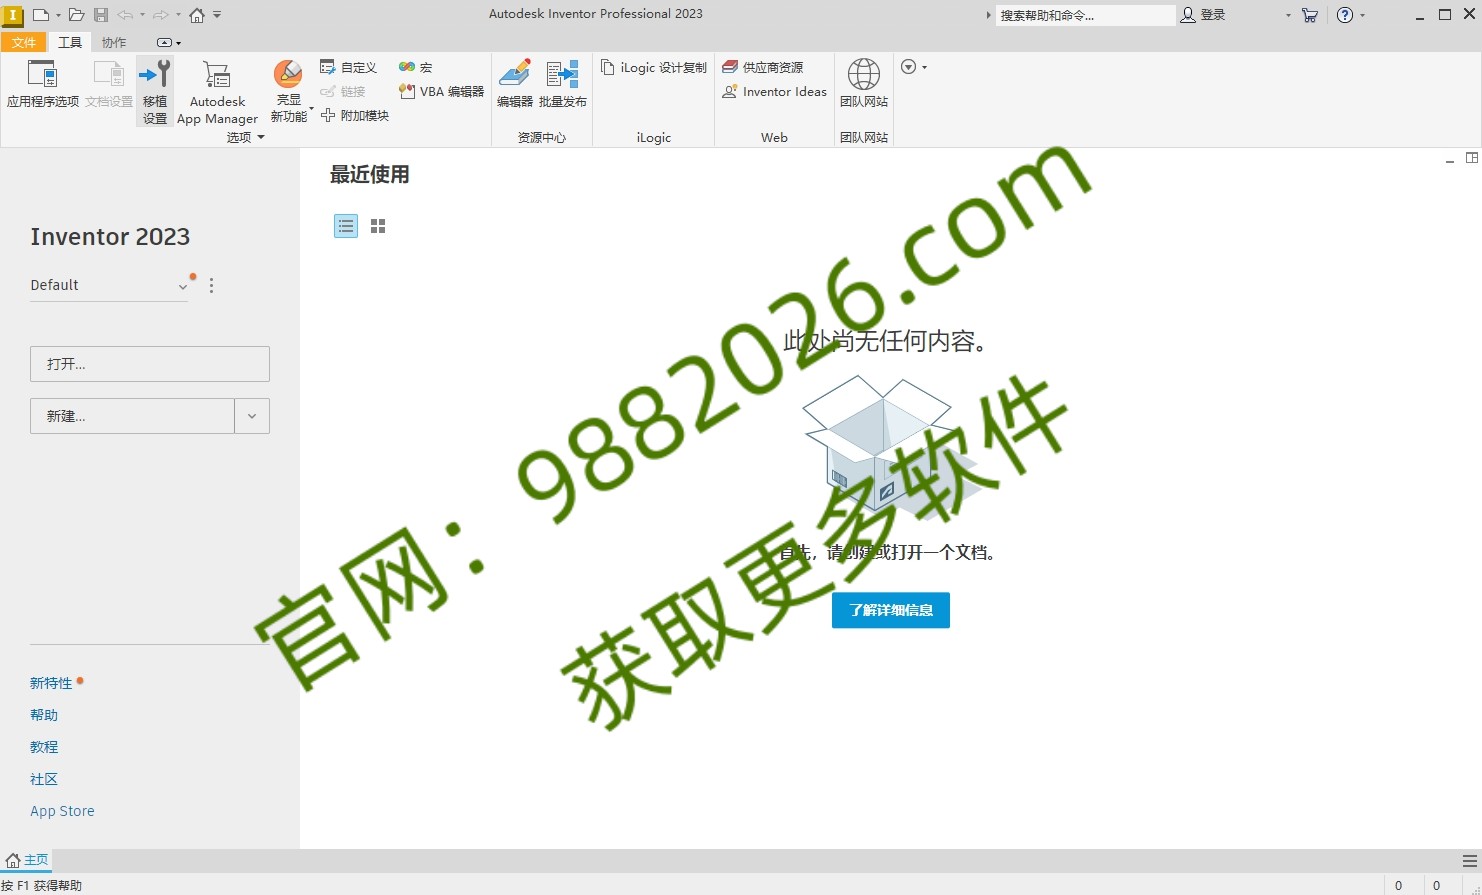Switch to the 协作 ribbon tab
1482x895 pixels.
(112, 42)
